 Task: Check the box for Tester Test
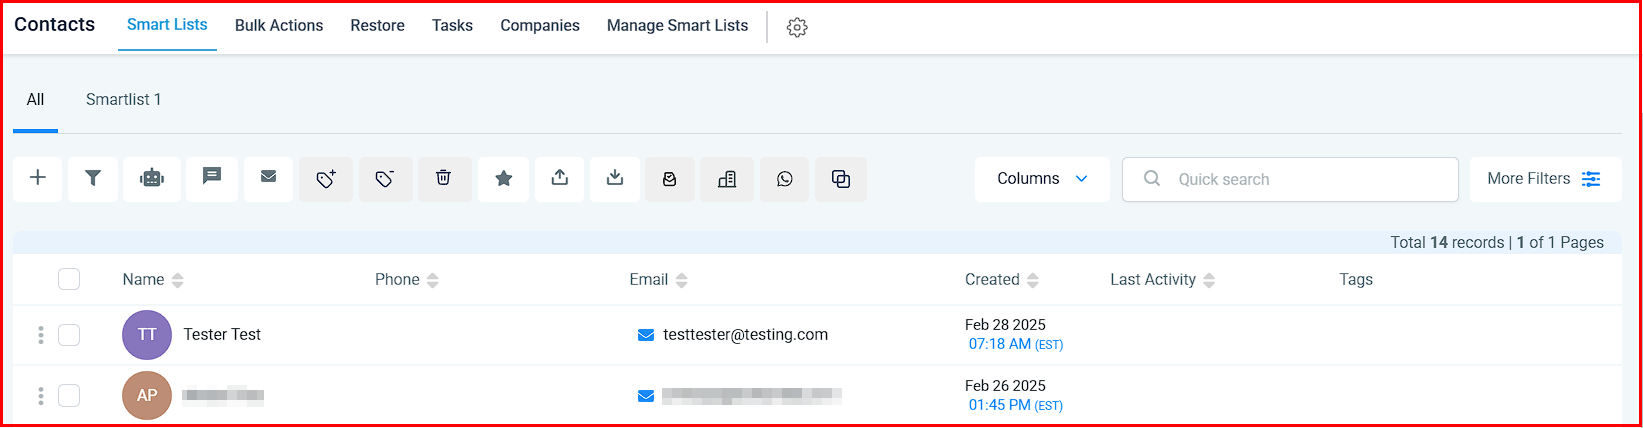pyautogui.click(x=69, y=335)
